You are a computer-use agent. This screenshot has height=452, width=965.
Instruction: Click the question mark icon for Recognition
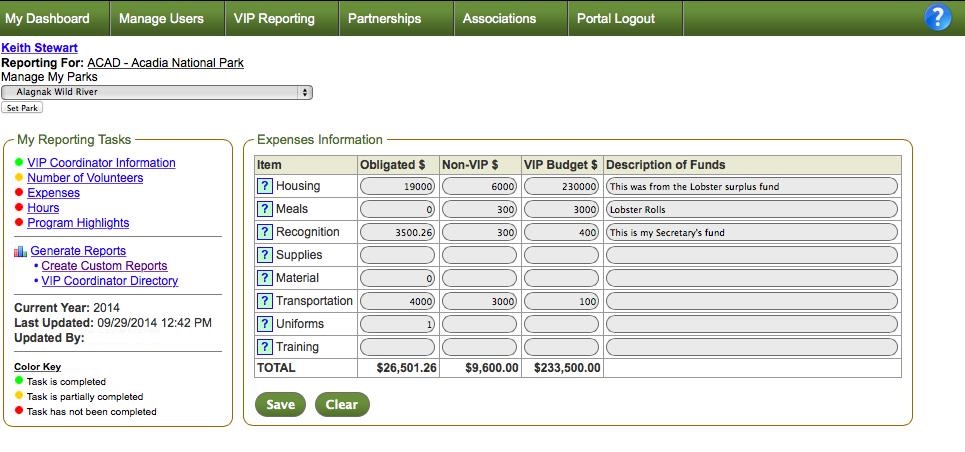[x=265, y=232]
